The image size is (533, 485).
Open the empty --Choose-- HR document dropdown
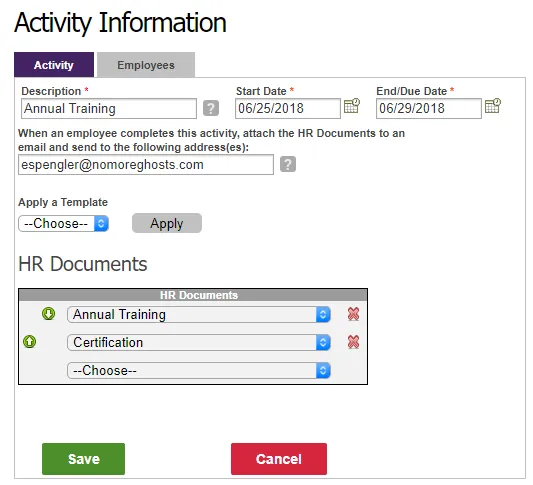pyautogui.click(x=199, y=370)
